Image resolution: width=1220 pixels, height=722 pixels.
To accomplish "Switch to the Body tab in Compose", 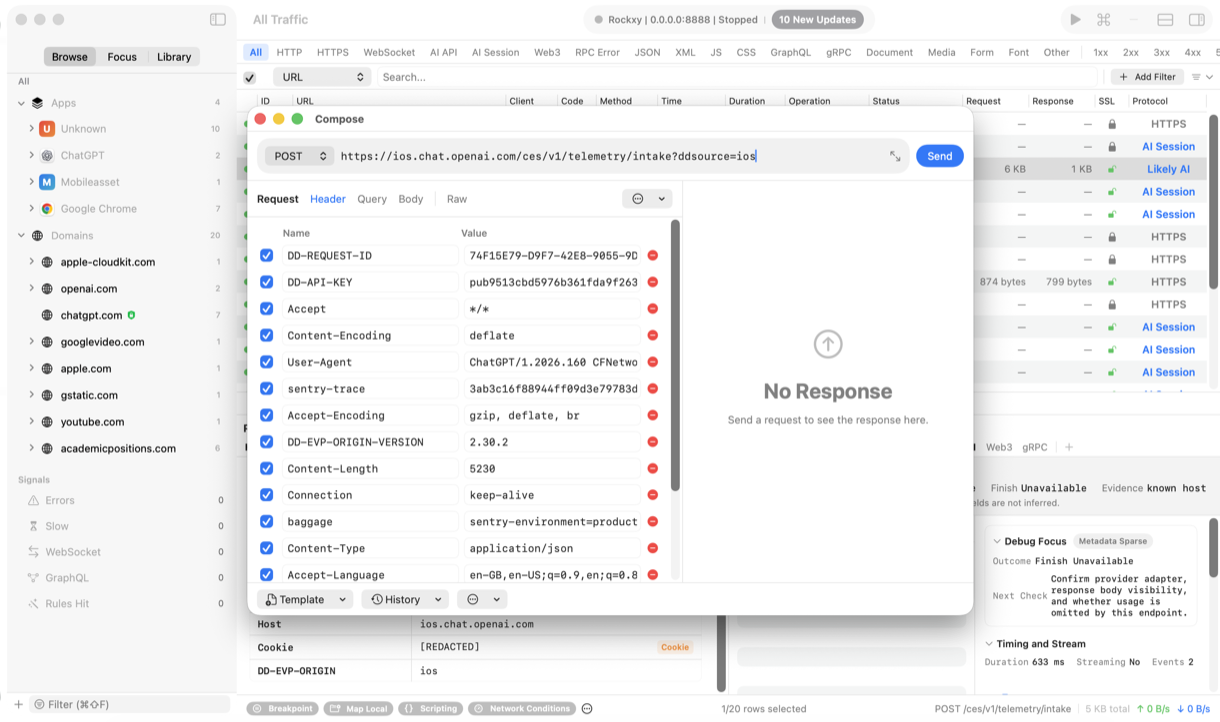I will (x=411, y=199).
